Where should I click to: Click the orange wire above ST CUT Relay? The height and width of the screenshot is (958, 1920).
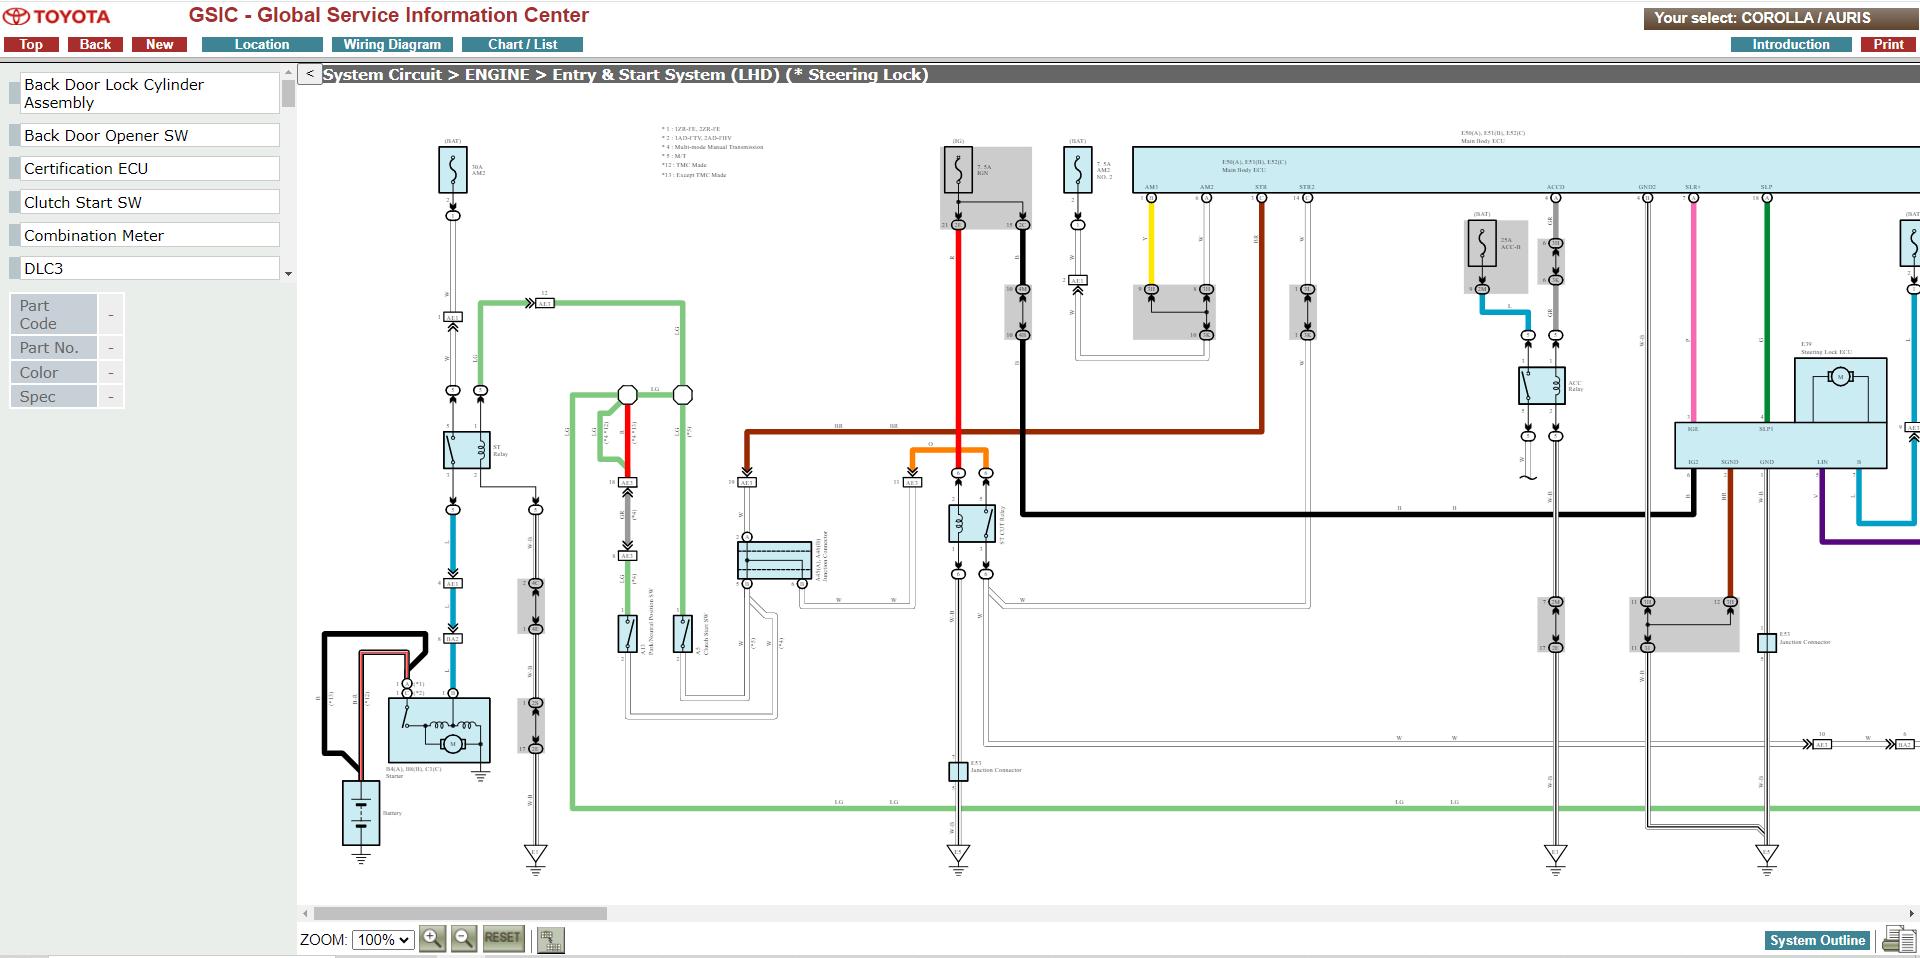pyautogui.click(x=948, y=451)
